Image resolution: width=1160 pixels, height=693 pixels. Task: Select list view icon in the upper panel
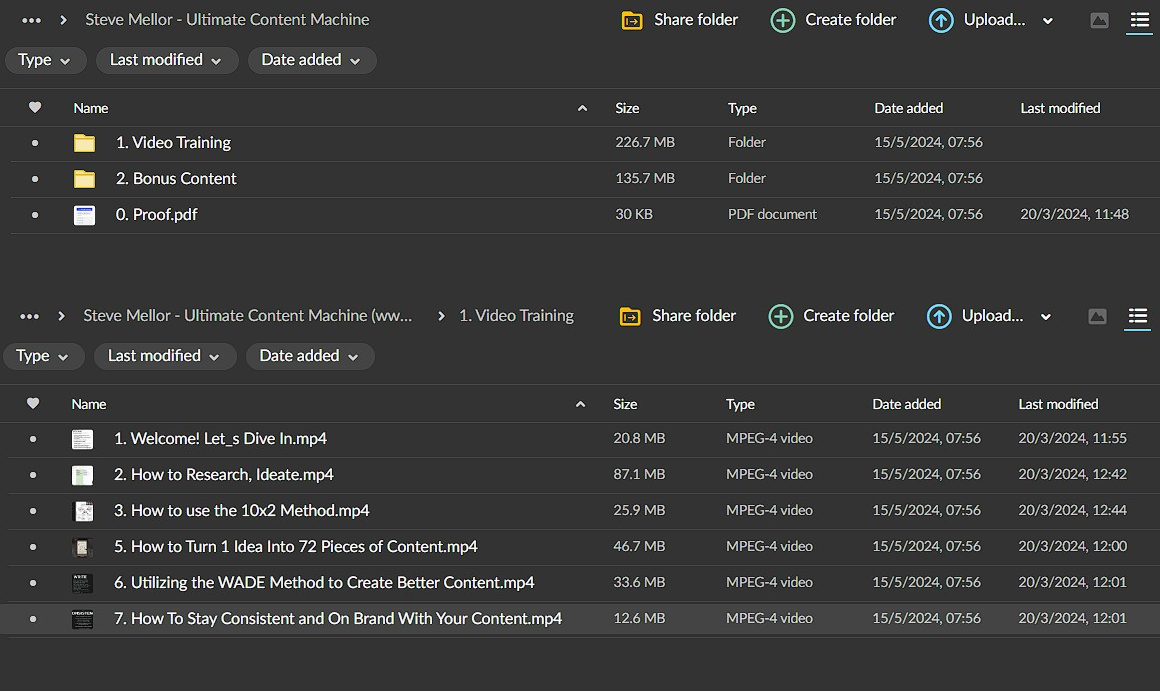[1139, 21]
